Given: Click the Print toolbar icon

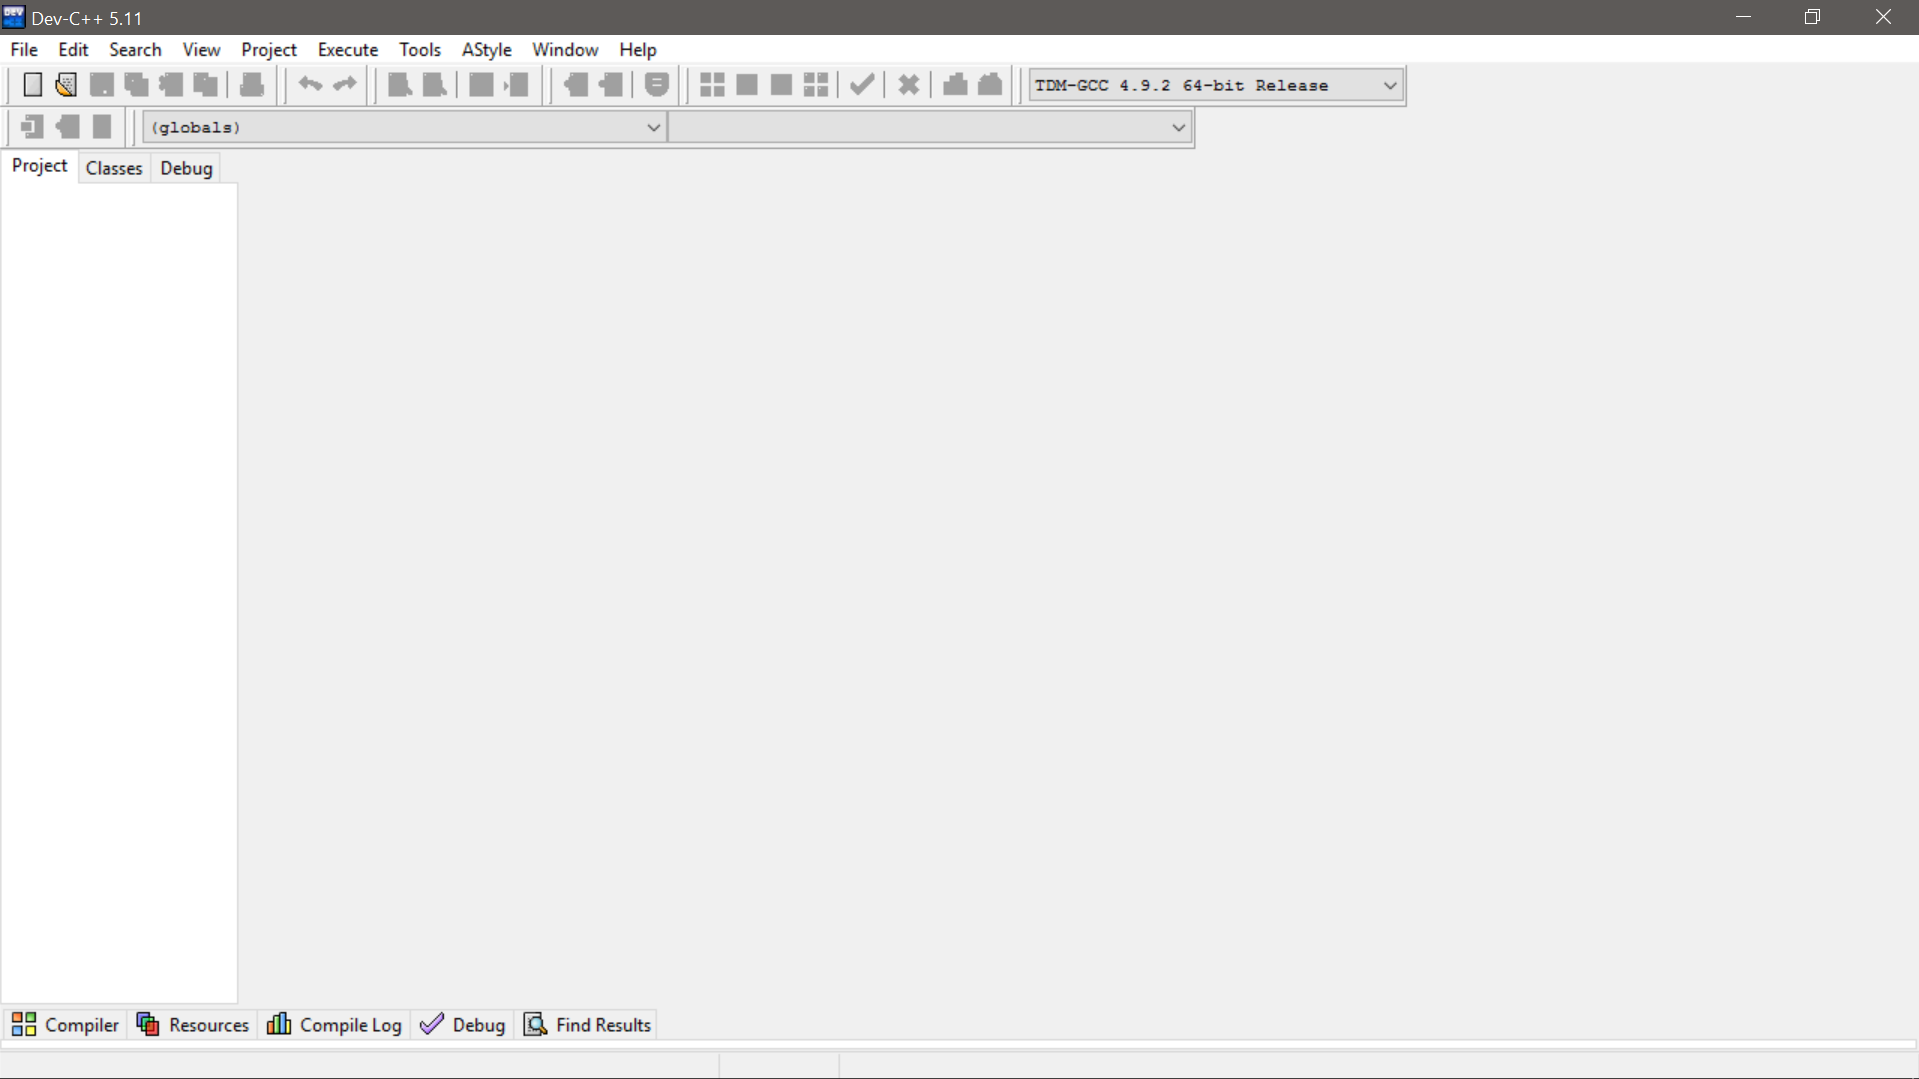Looking at the screenshot, I should coord(252,85).
